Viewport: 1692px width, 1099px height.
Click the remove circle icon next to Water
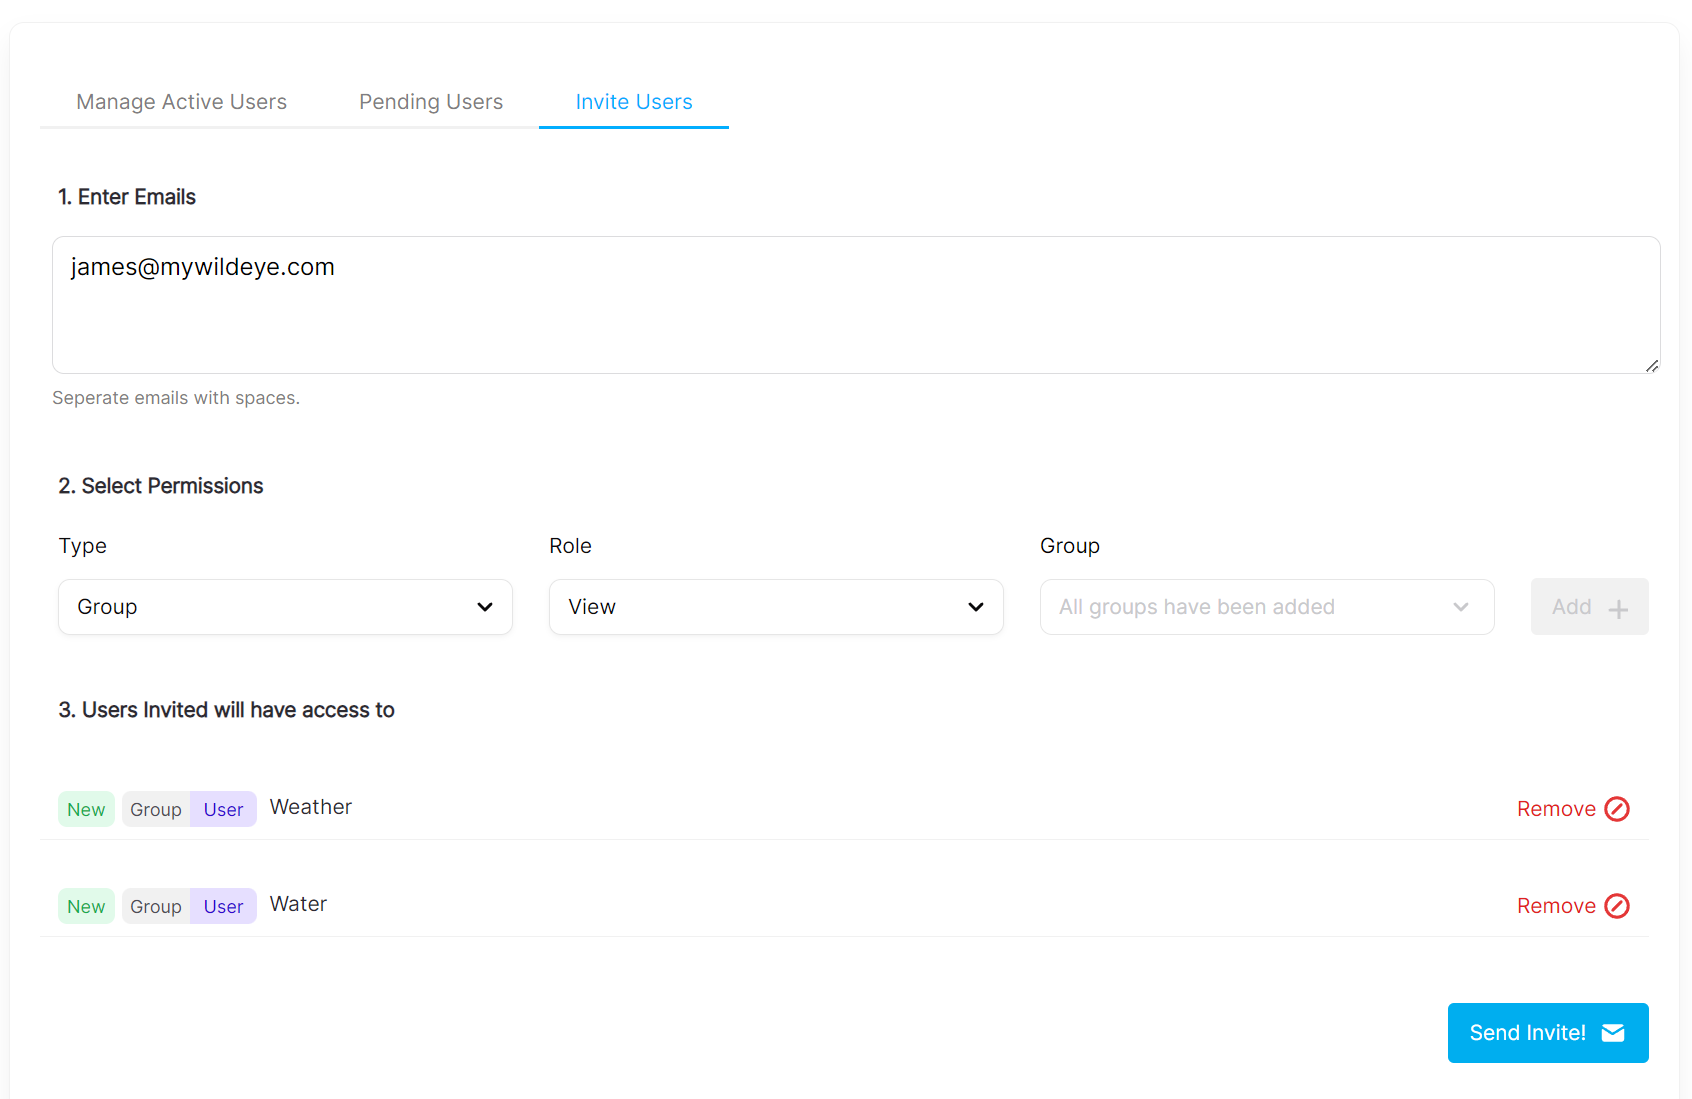point(1618,906)
